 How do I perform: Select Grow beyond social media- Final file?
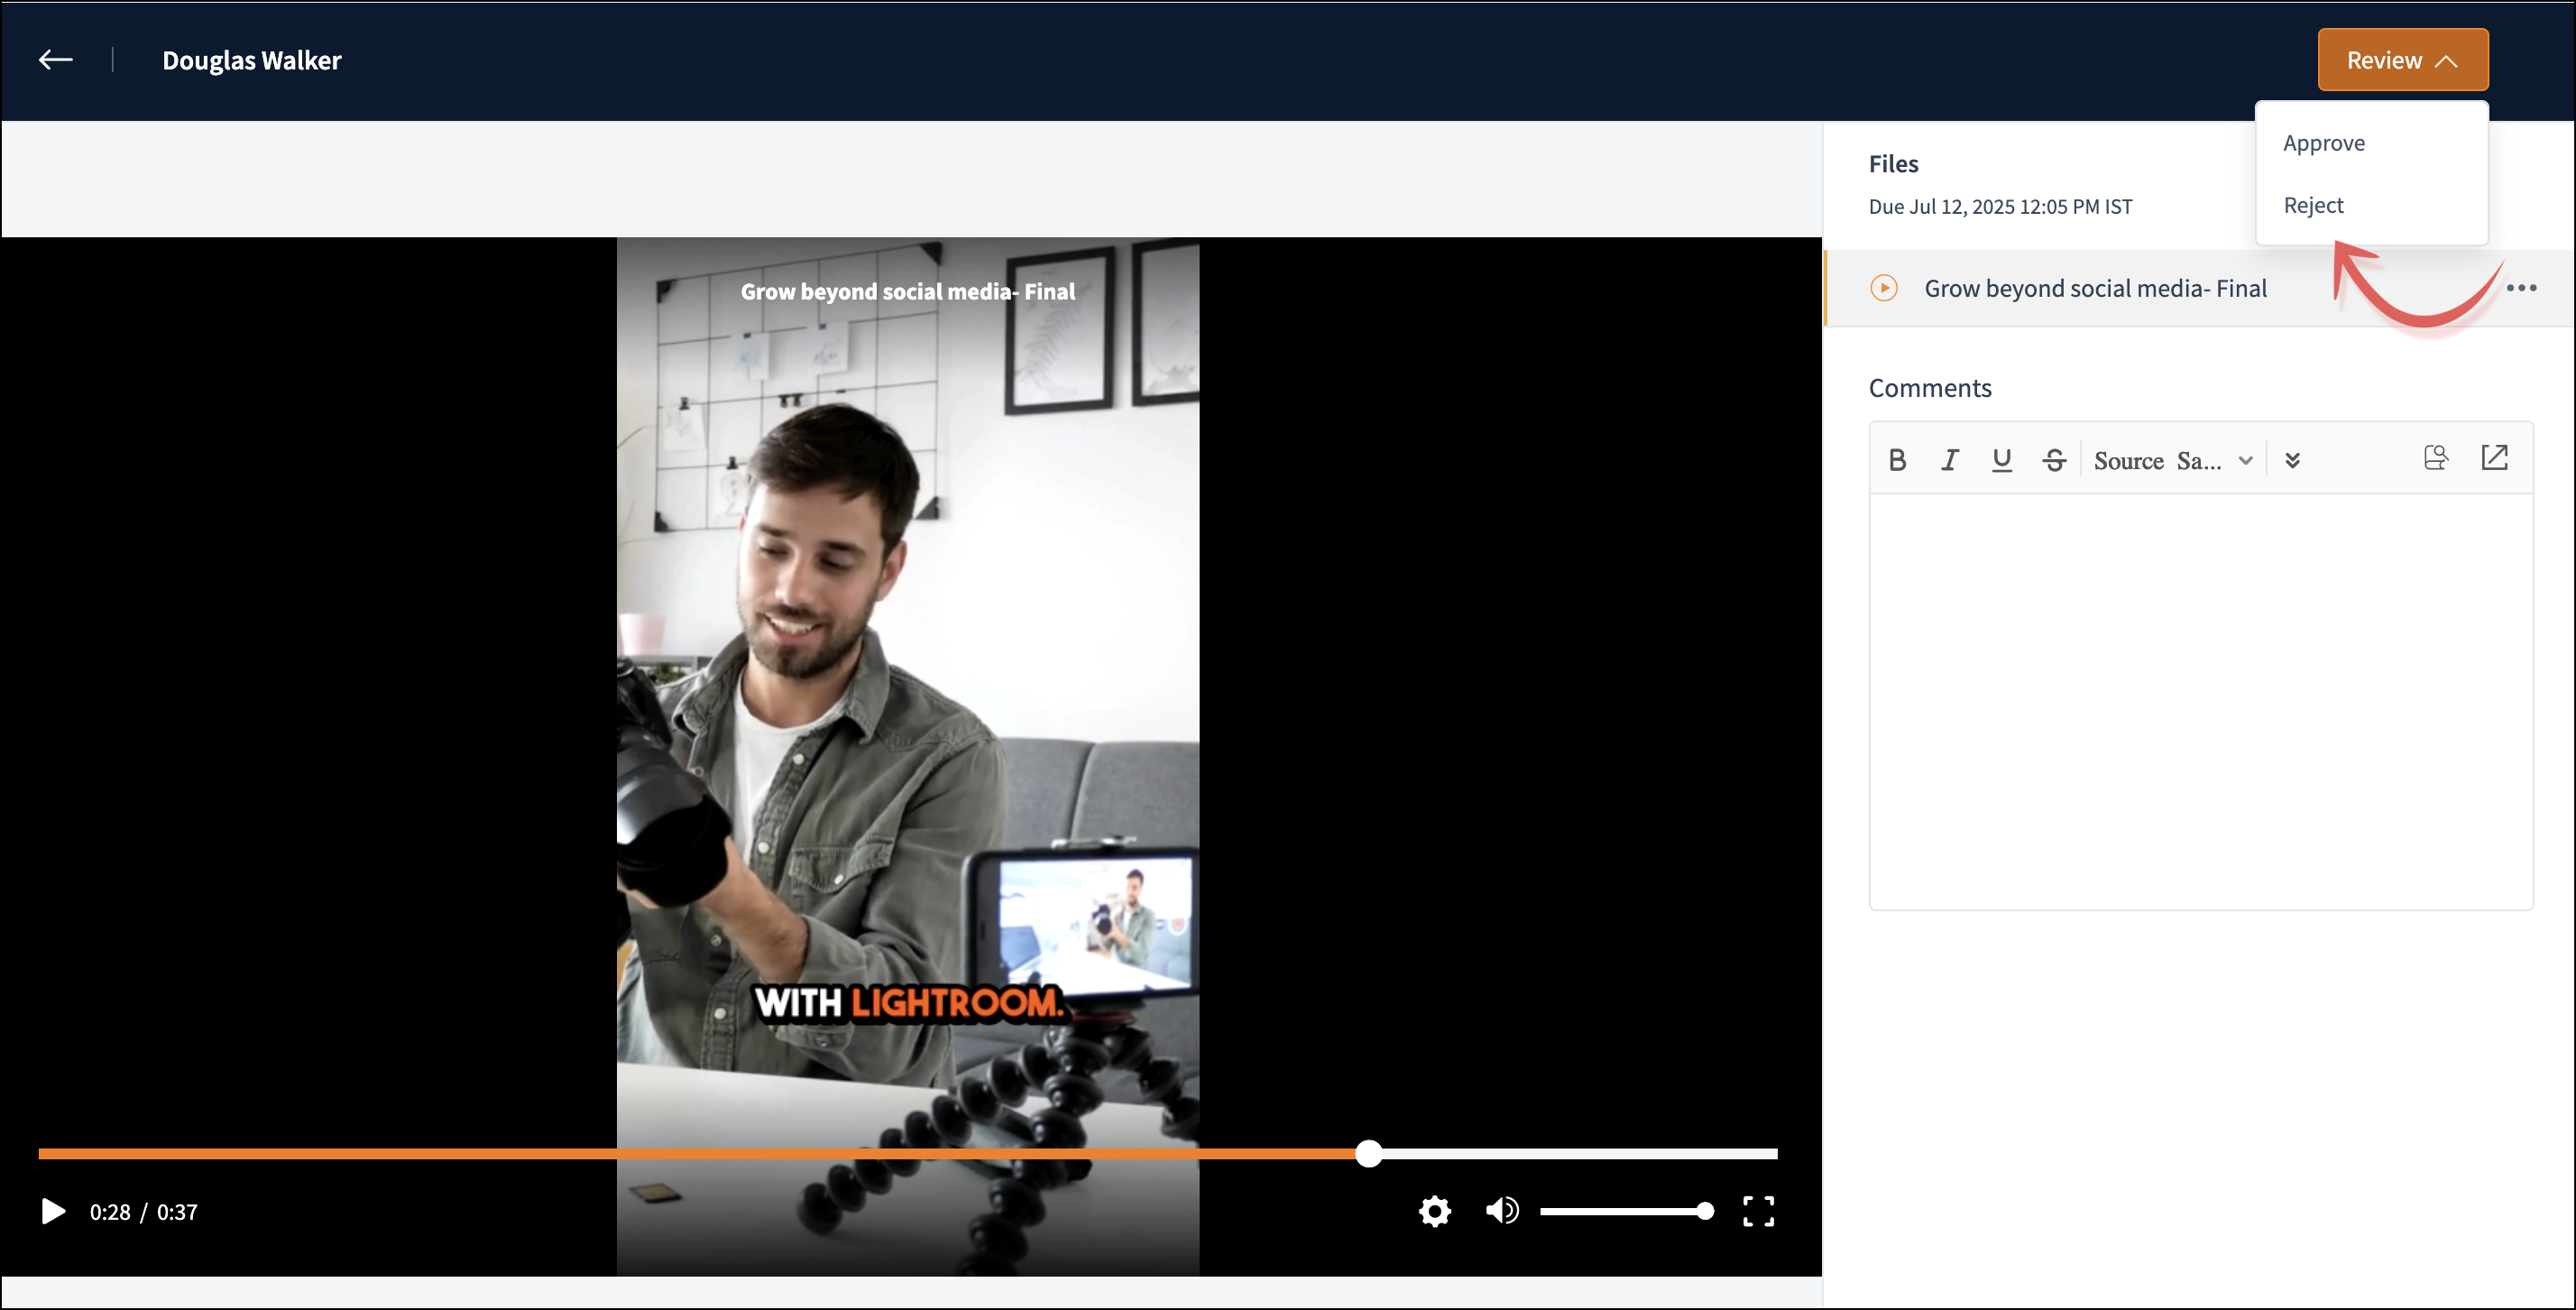tap(2094, 288)
